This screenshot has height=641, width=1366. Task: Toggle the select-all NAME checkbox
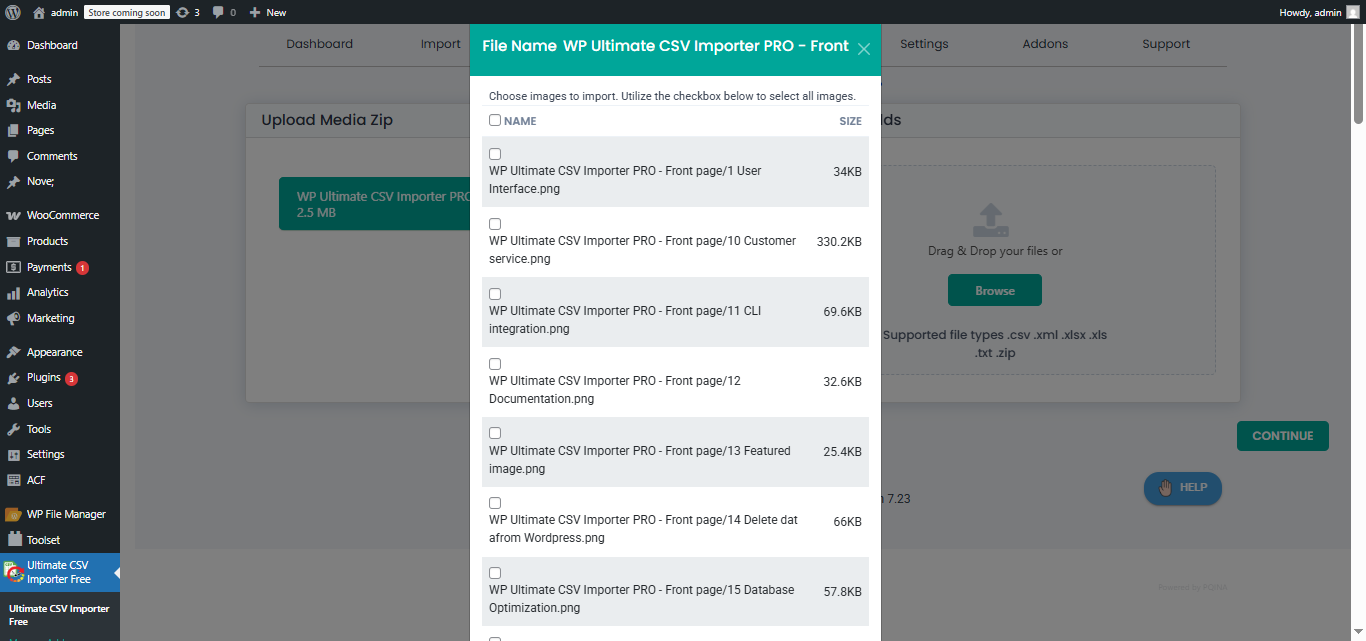pos(495,121)
